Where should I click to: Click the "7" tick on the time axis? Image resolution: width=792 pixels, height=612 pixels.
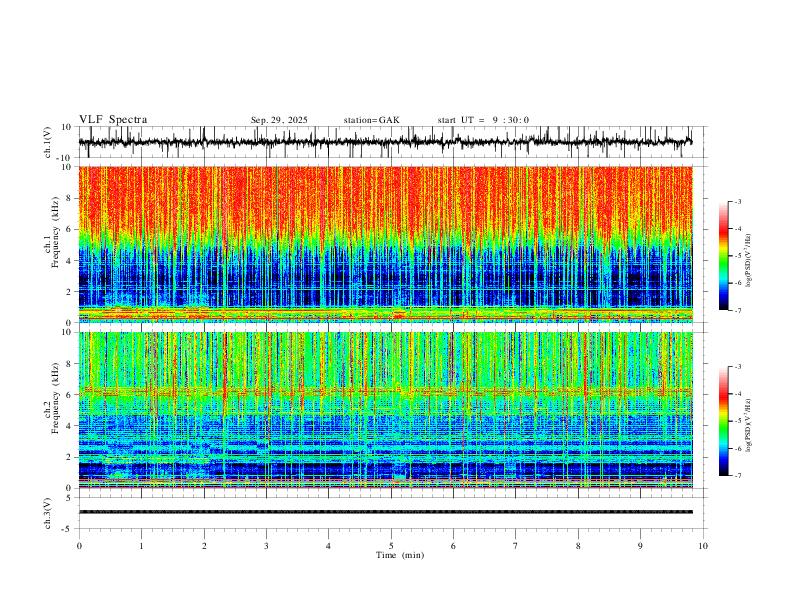pos(516,546)
